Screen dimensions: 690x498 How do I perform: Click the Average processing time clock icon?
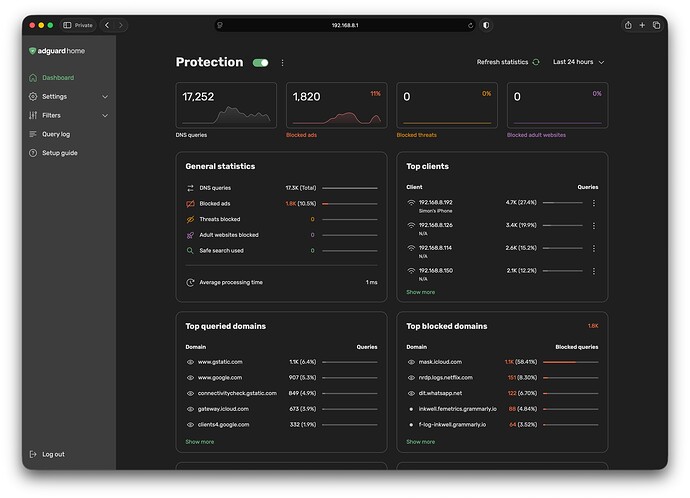click(x=190, y=282)
